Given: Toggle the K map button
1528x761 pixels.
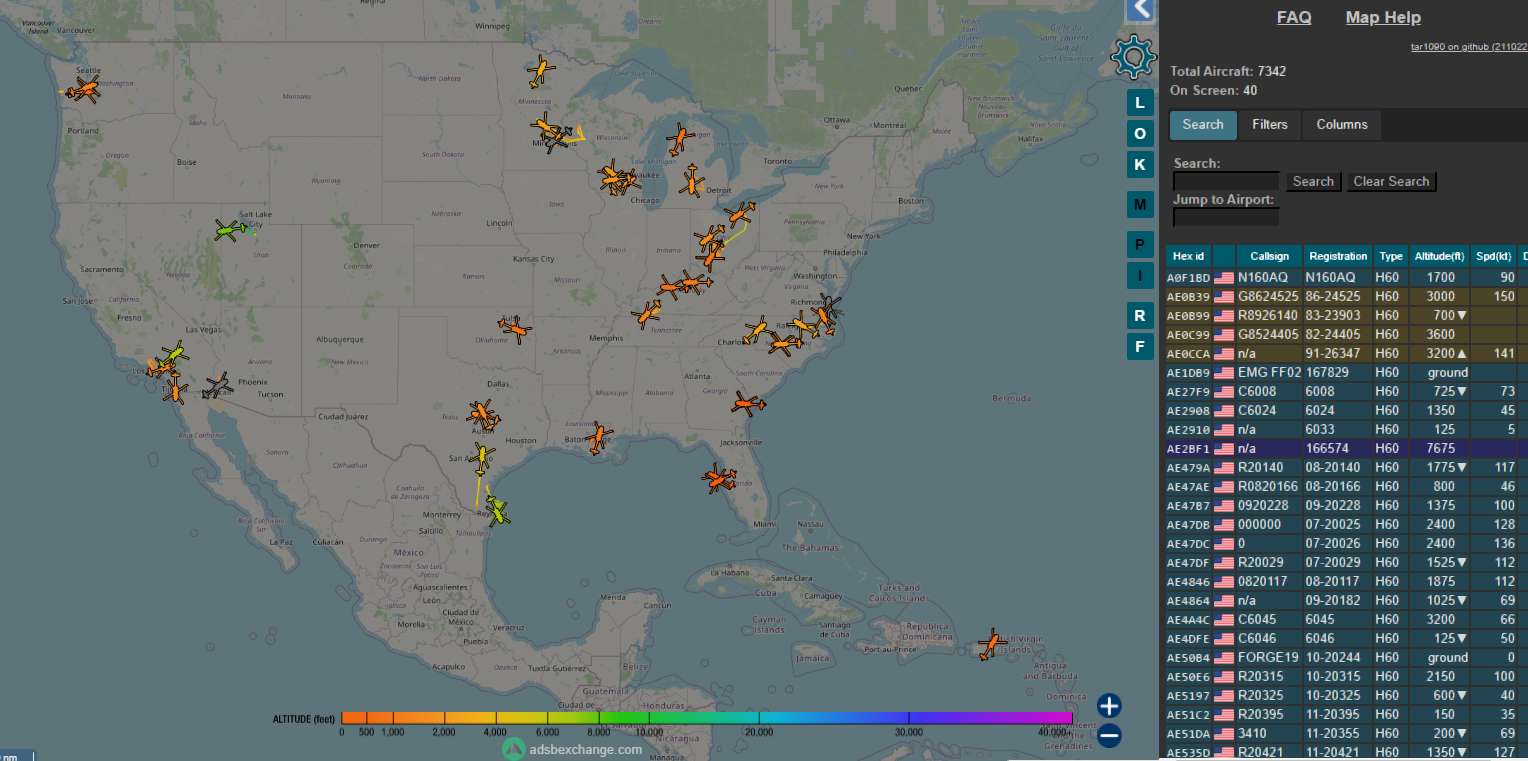Looking at the screenshot, I should pyautogui.click(x=1139, y=165).
